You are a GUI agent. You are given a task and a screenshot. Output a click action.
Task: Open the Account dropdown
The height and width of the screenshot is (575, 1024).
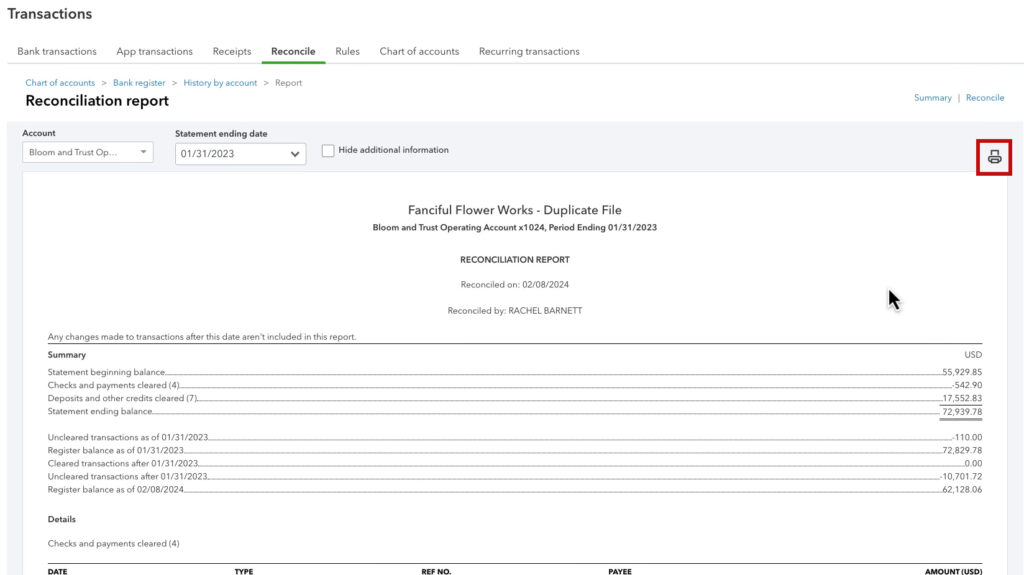tap(88, 153)
